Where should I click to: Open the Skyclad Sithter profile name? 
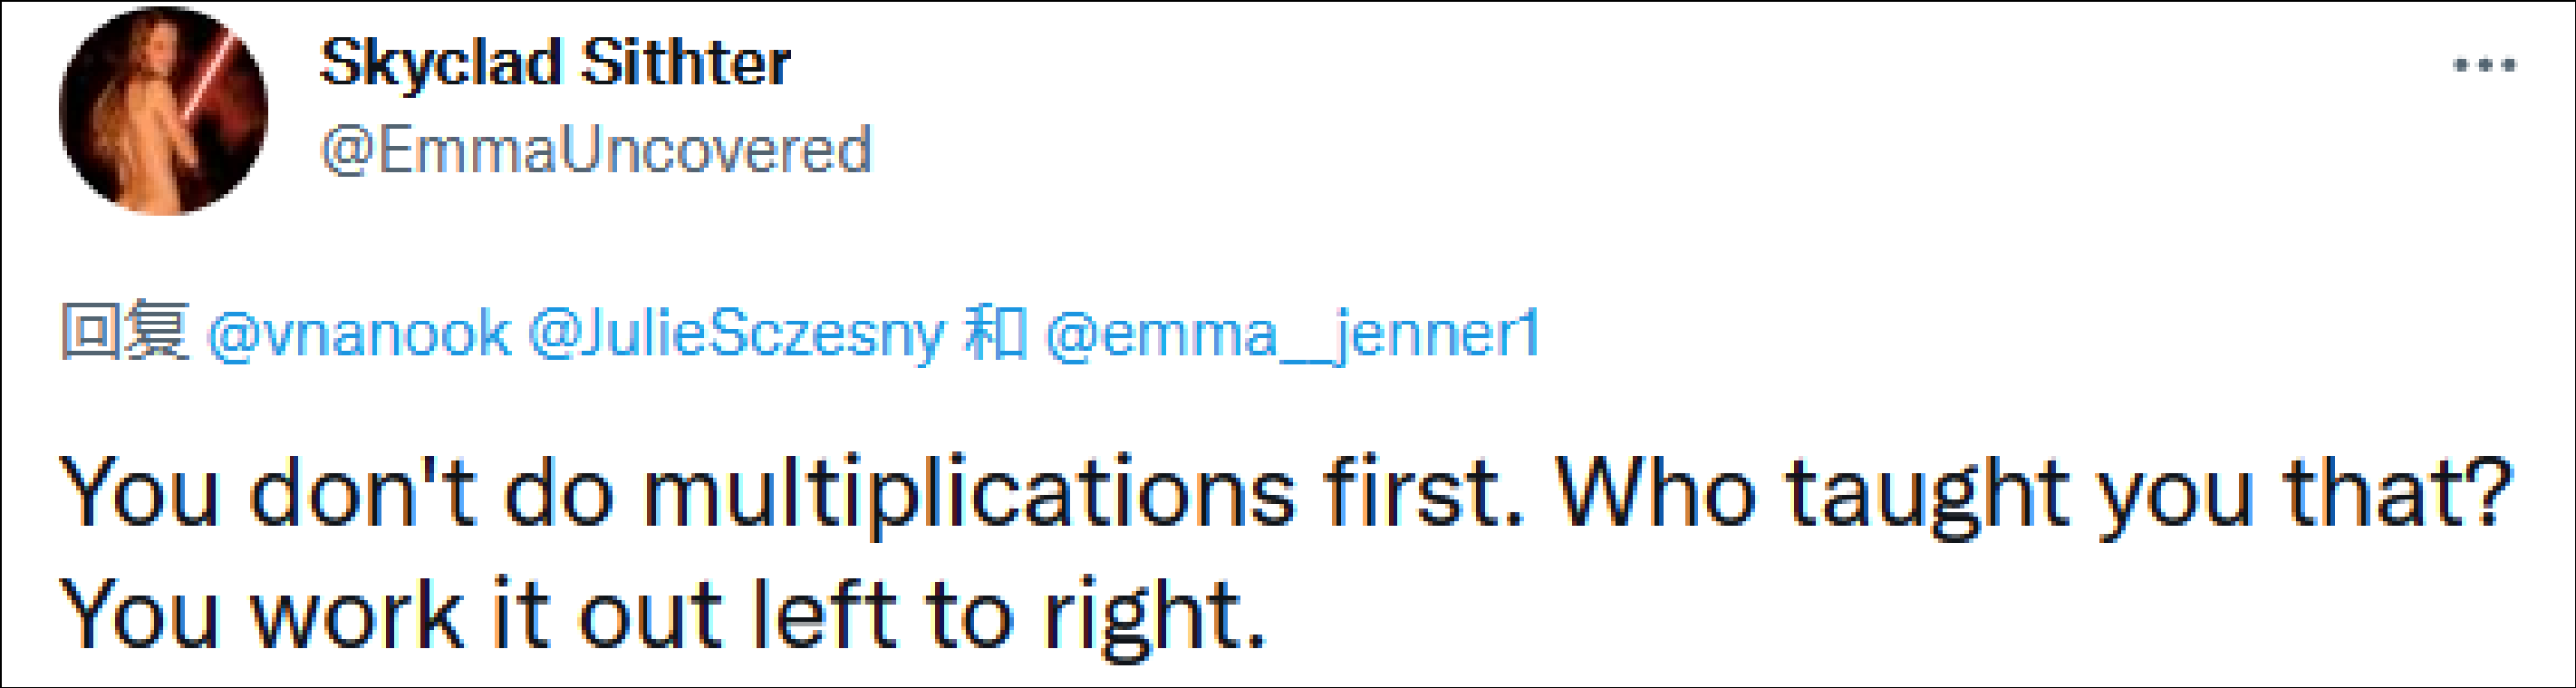pos(555,63)
